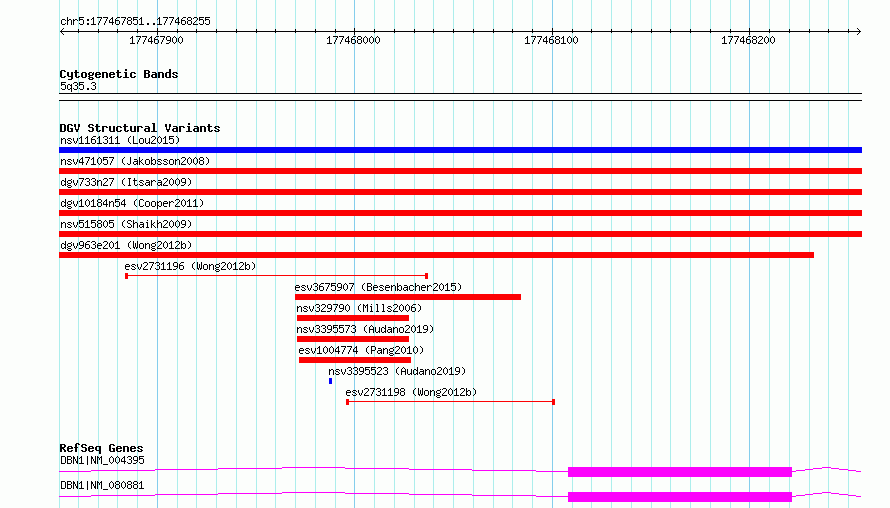Click the nsv1161311 (Lou2015) label
This screenshot has width=890, height=508.
[120, 140]
